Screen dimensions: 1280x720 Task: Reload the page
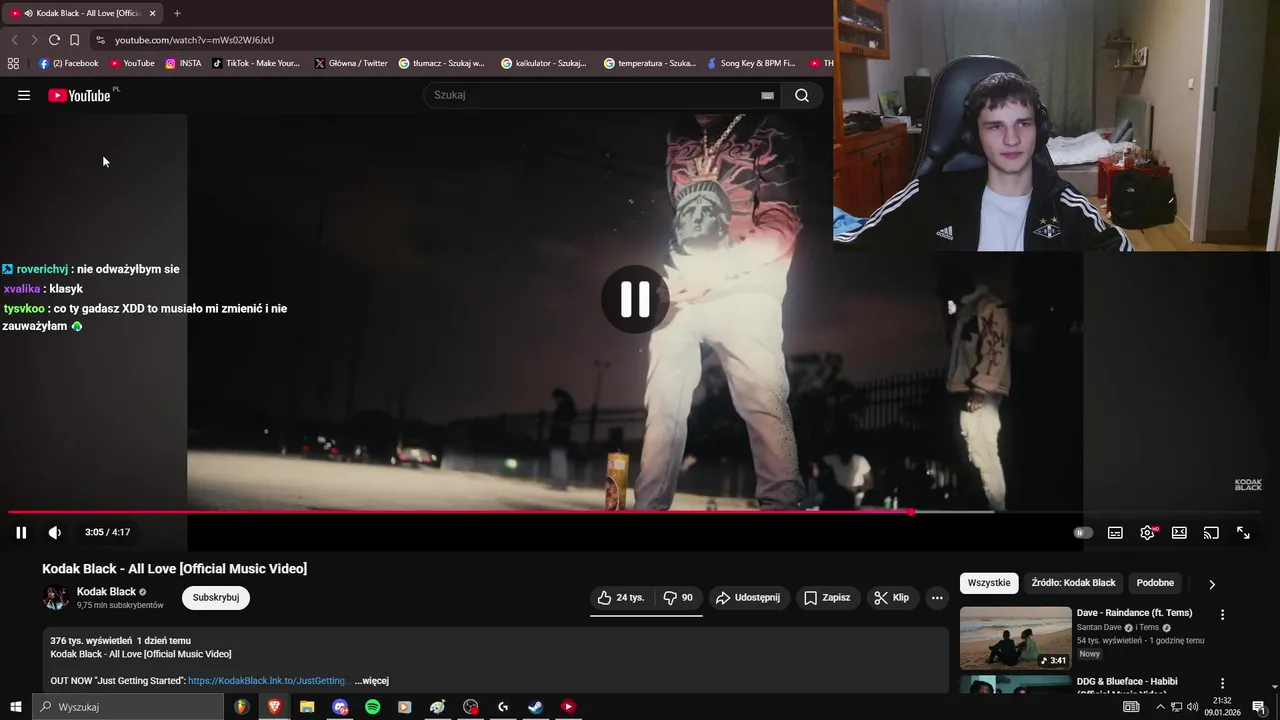coord(54,40)
